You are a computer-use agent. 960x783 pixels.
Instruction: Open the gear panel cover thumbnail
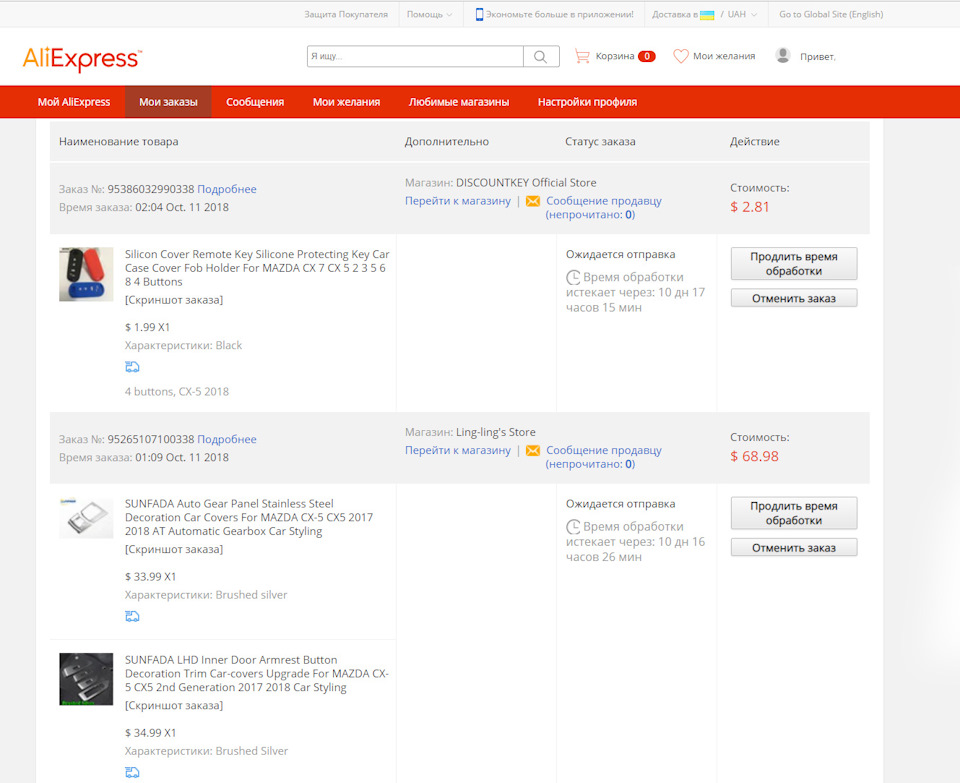click(86, 517)
